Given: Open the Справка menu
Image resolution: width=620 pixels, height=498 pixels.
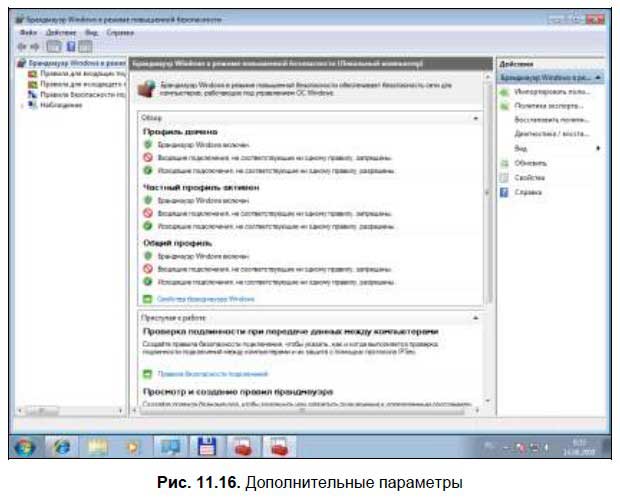Looking at the screenshot, I should coord(120,32).
